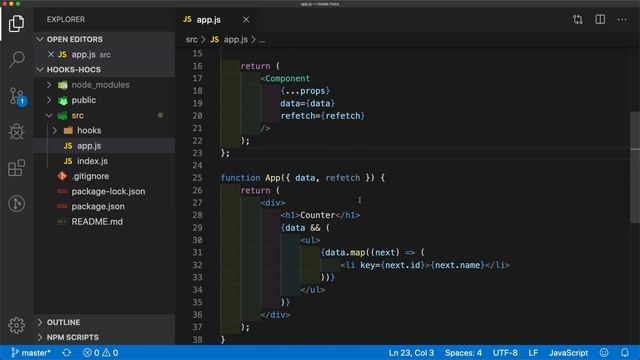640x360 pixels.
Task: Click the editor vertical scrollbar thumb
Action: click(635, 167)
